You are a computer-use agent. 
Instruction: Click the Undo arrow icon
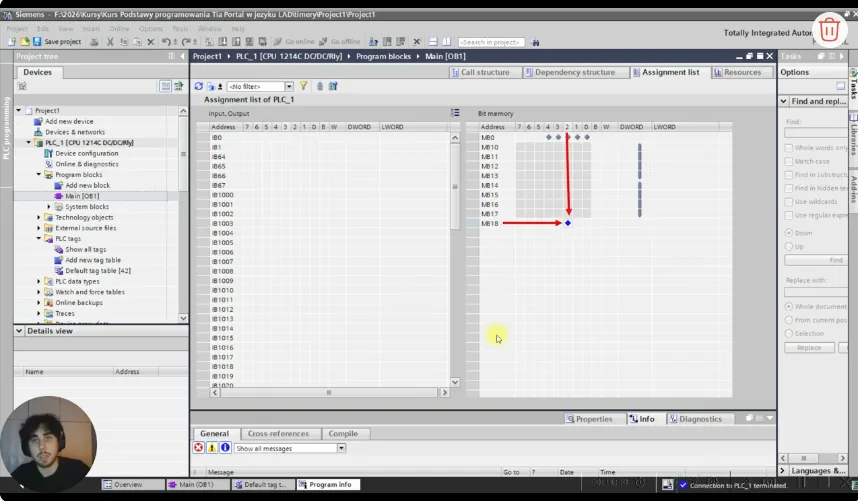point(166,42)
